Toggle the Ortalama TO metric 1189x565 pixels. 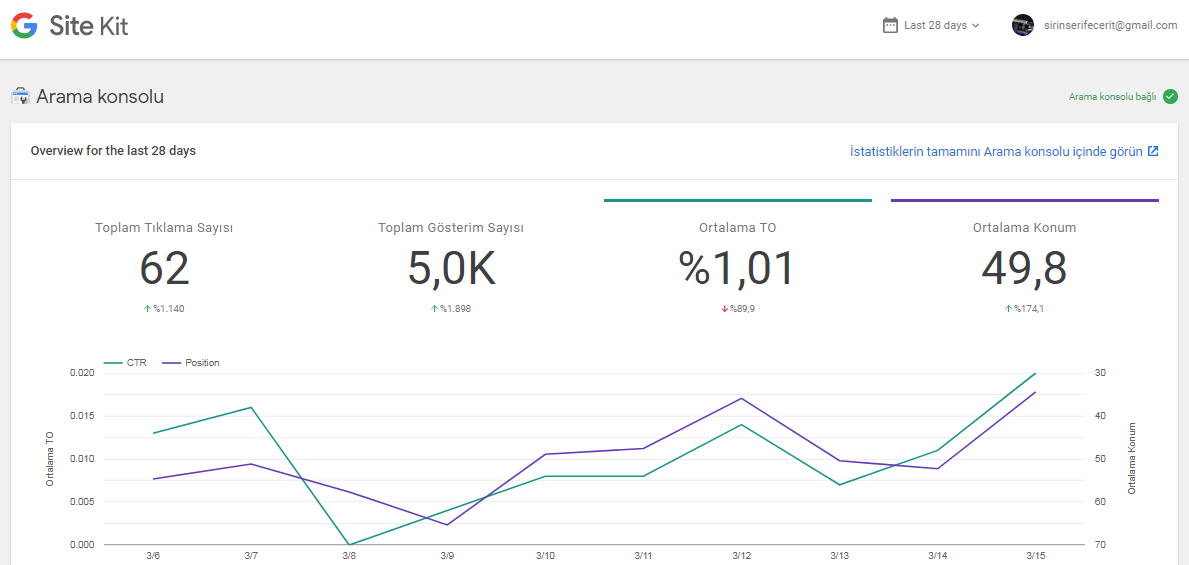738,259
